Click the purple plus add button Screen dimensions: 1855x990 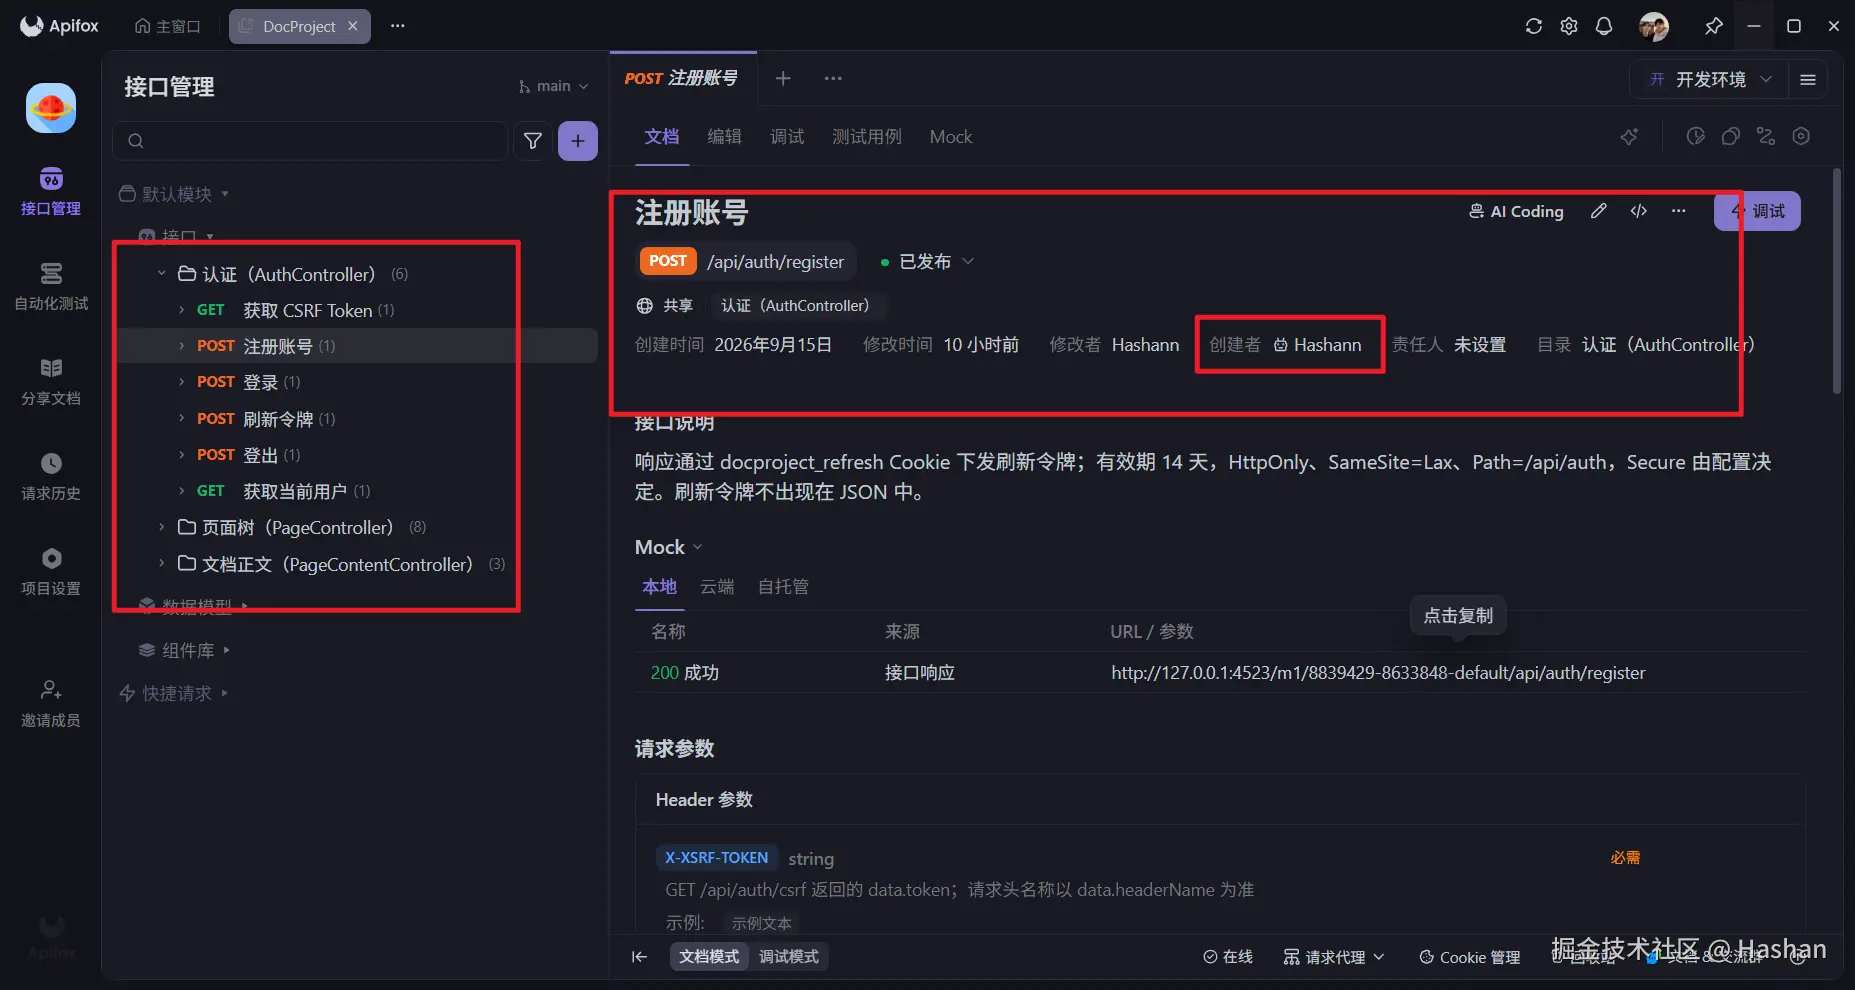click(578, 141)
